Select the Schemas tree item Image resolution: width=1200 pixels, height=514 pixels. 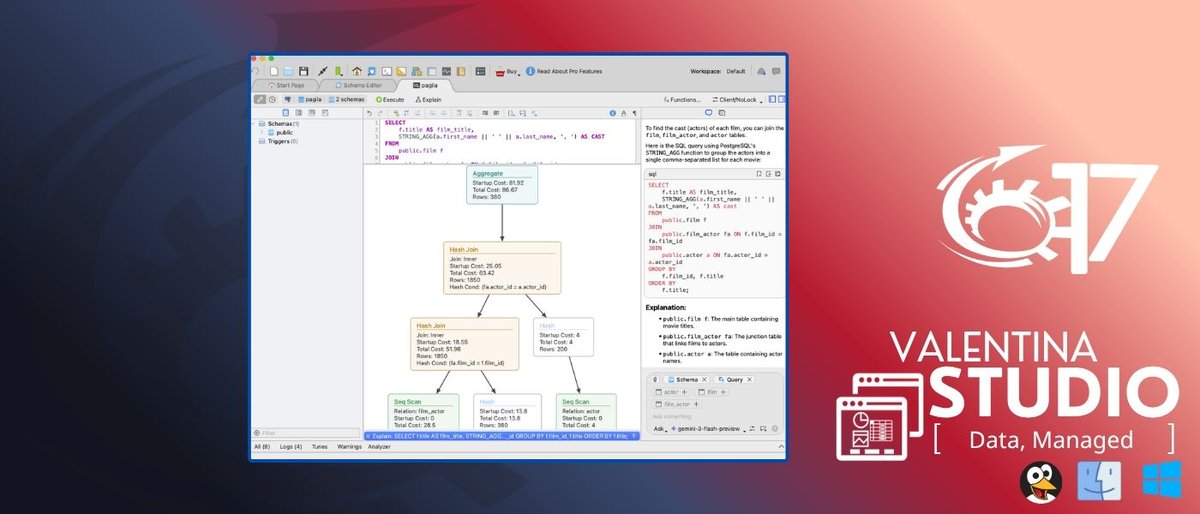pos(279,123)
